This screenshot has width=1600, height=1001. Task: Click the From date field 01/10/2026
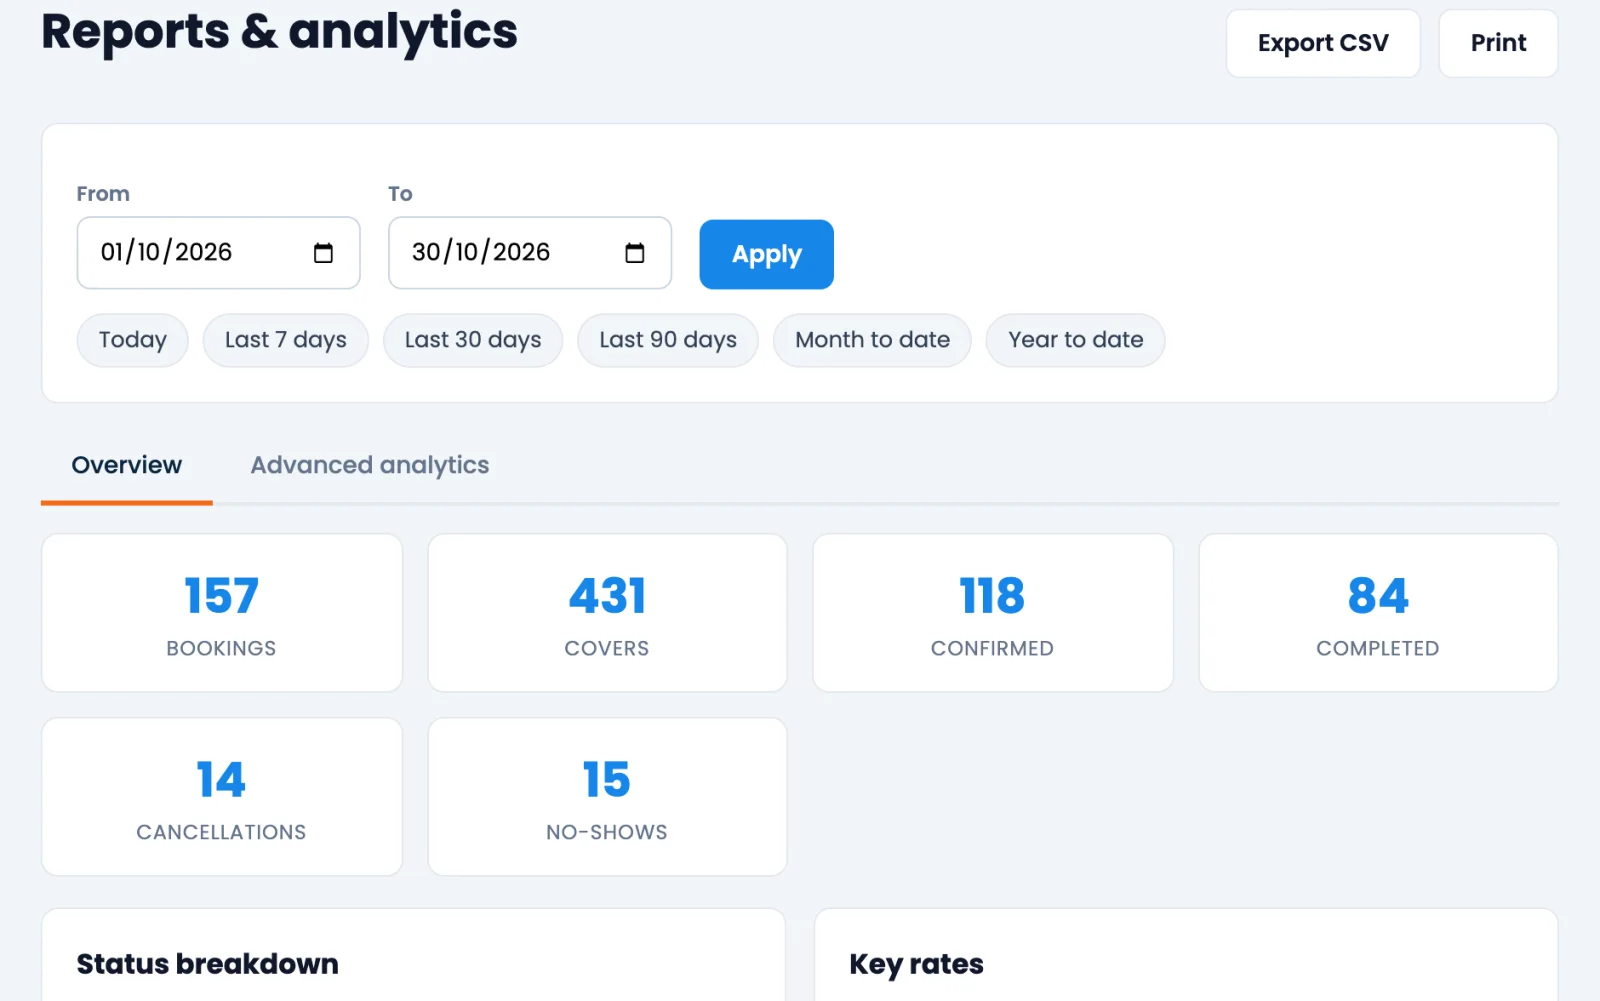pyautogui.click(x=218, y=253)
